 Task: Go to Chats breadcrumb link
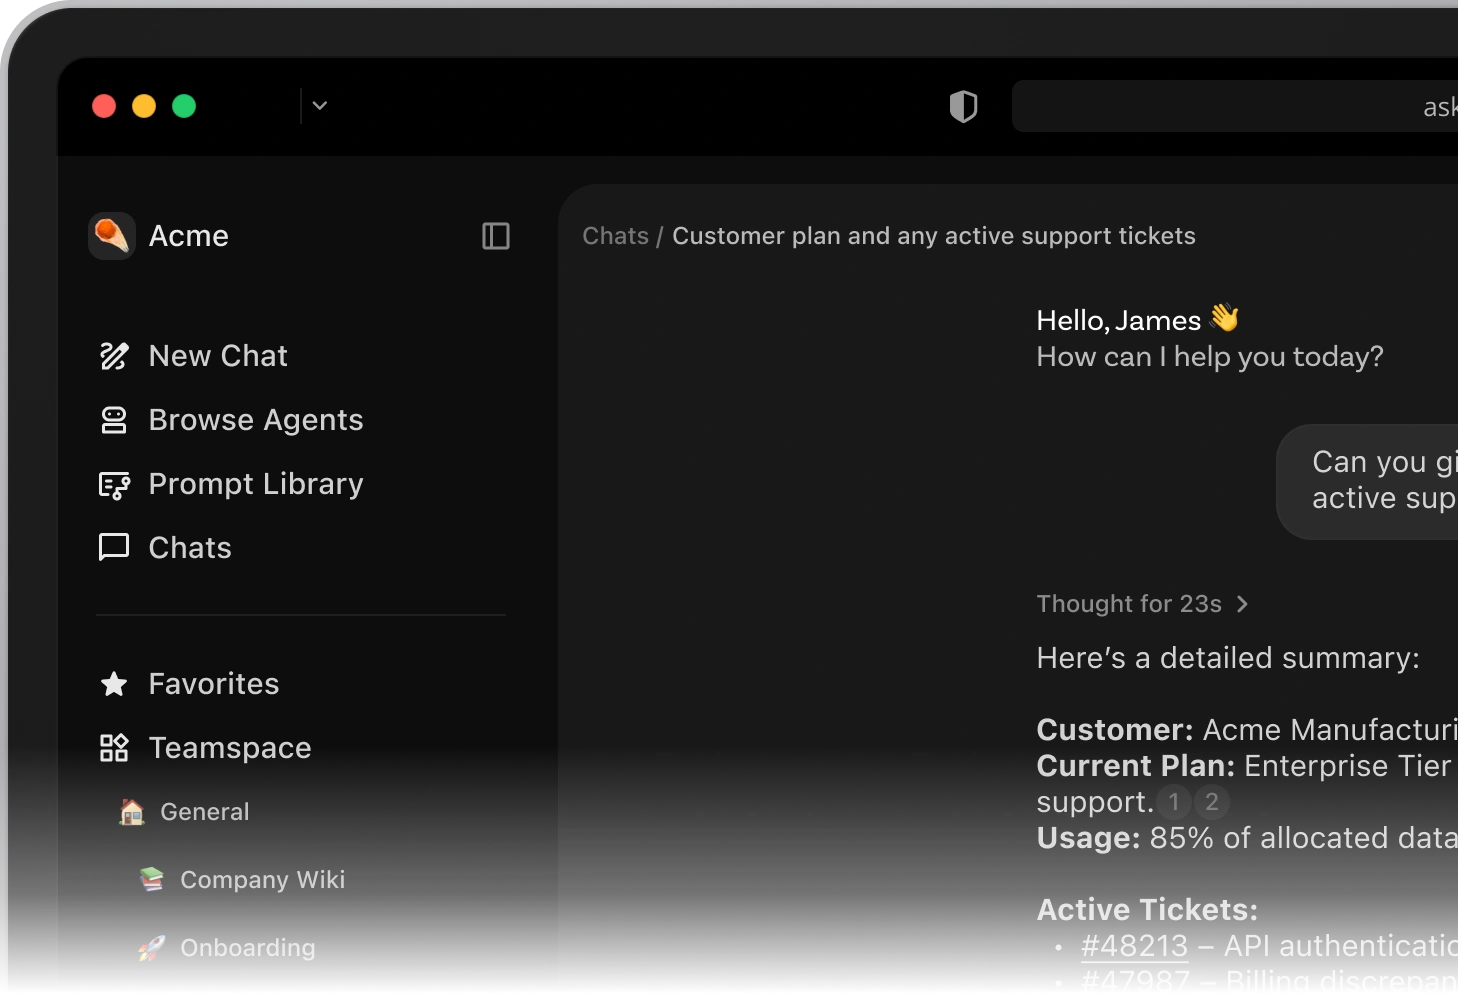(616, 236)
